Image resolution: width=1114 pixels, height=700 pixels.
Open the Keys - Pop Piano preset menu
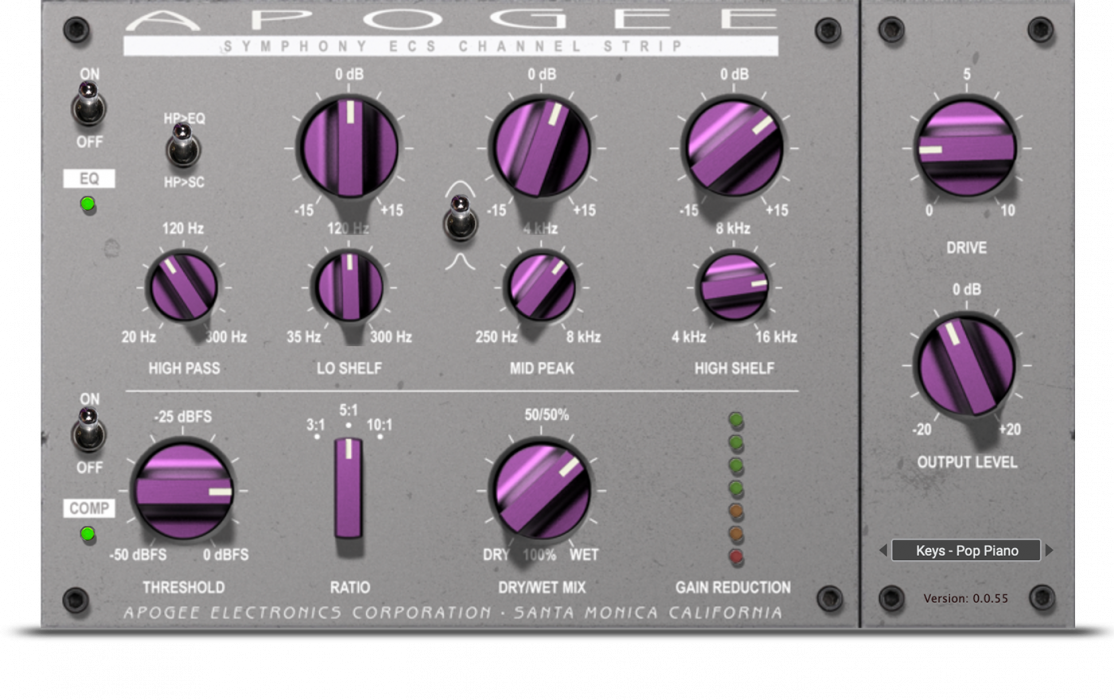966,551
